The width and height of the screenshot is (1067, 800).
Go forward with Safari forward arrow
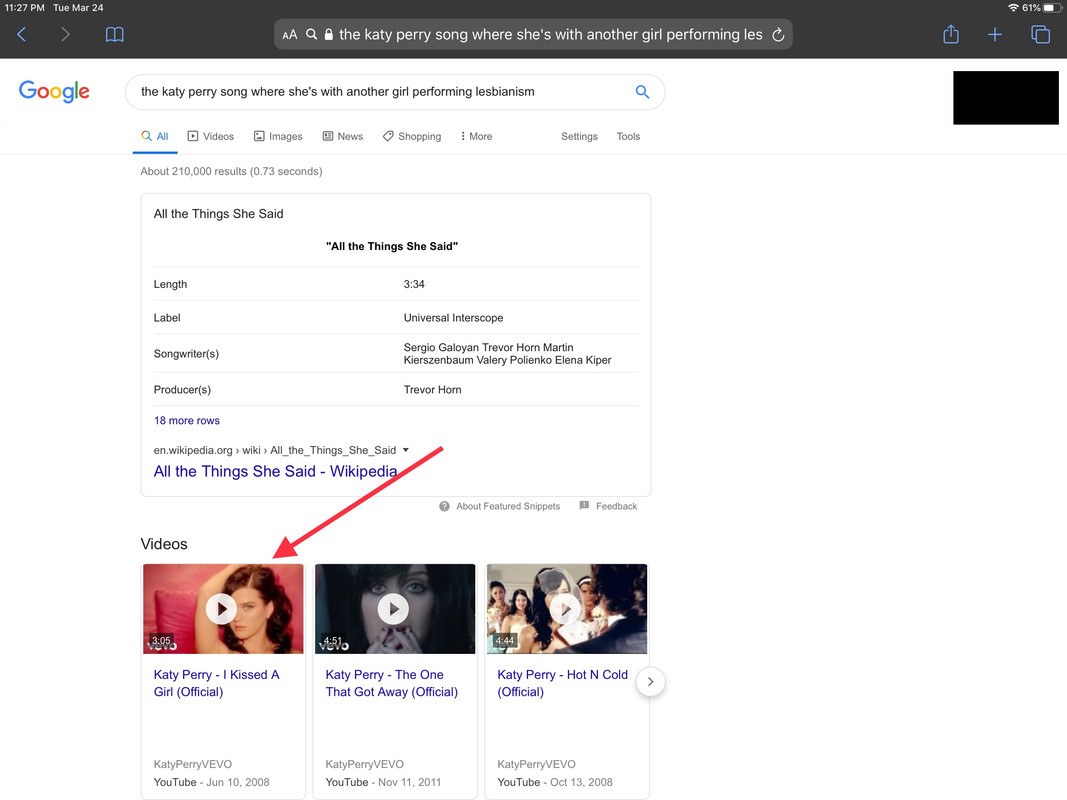(x=65, y=34)
